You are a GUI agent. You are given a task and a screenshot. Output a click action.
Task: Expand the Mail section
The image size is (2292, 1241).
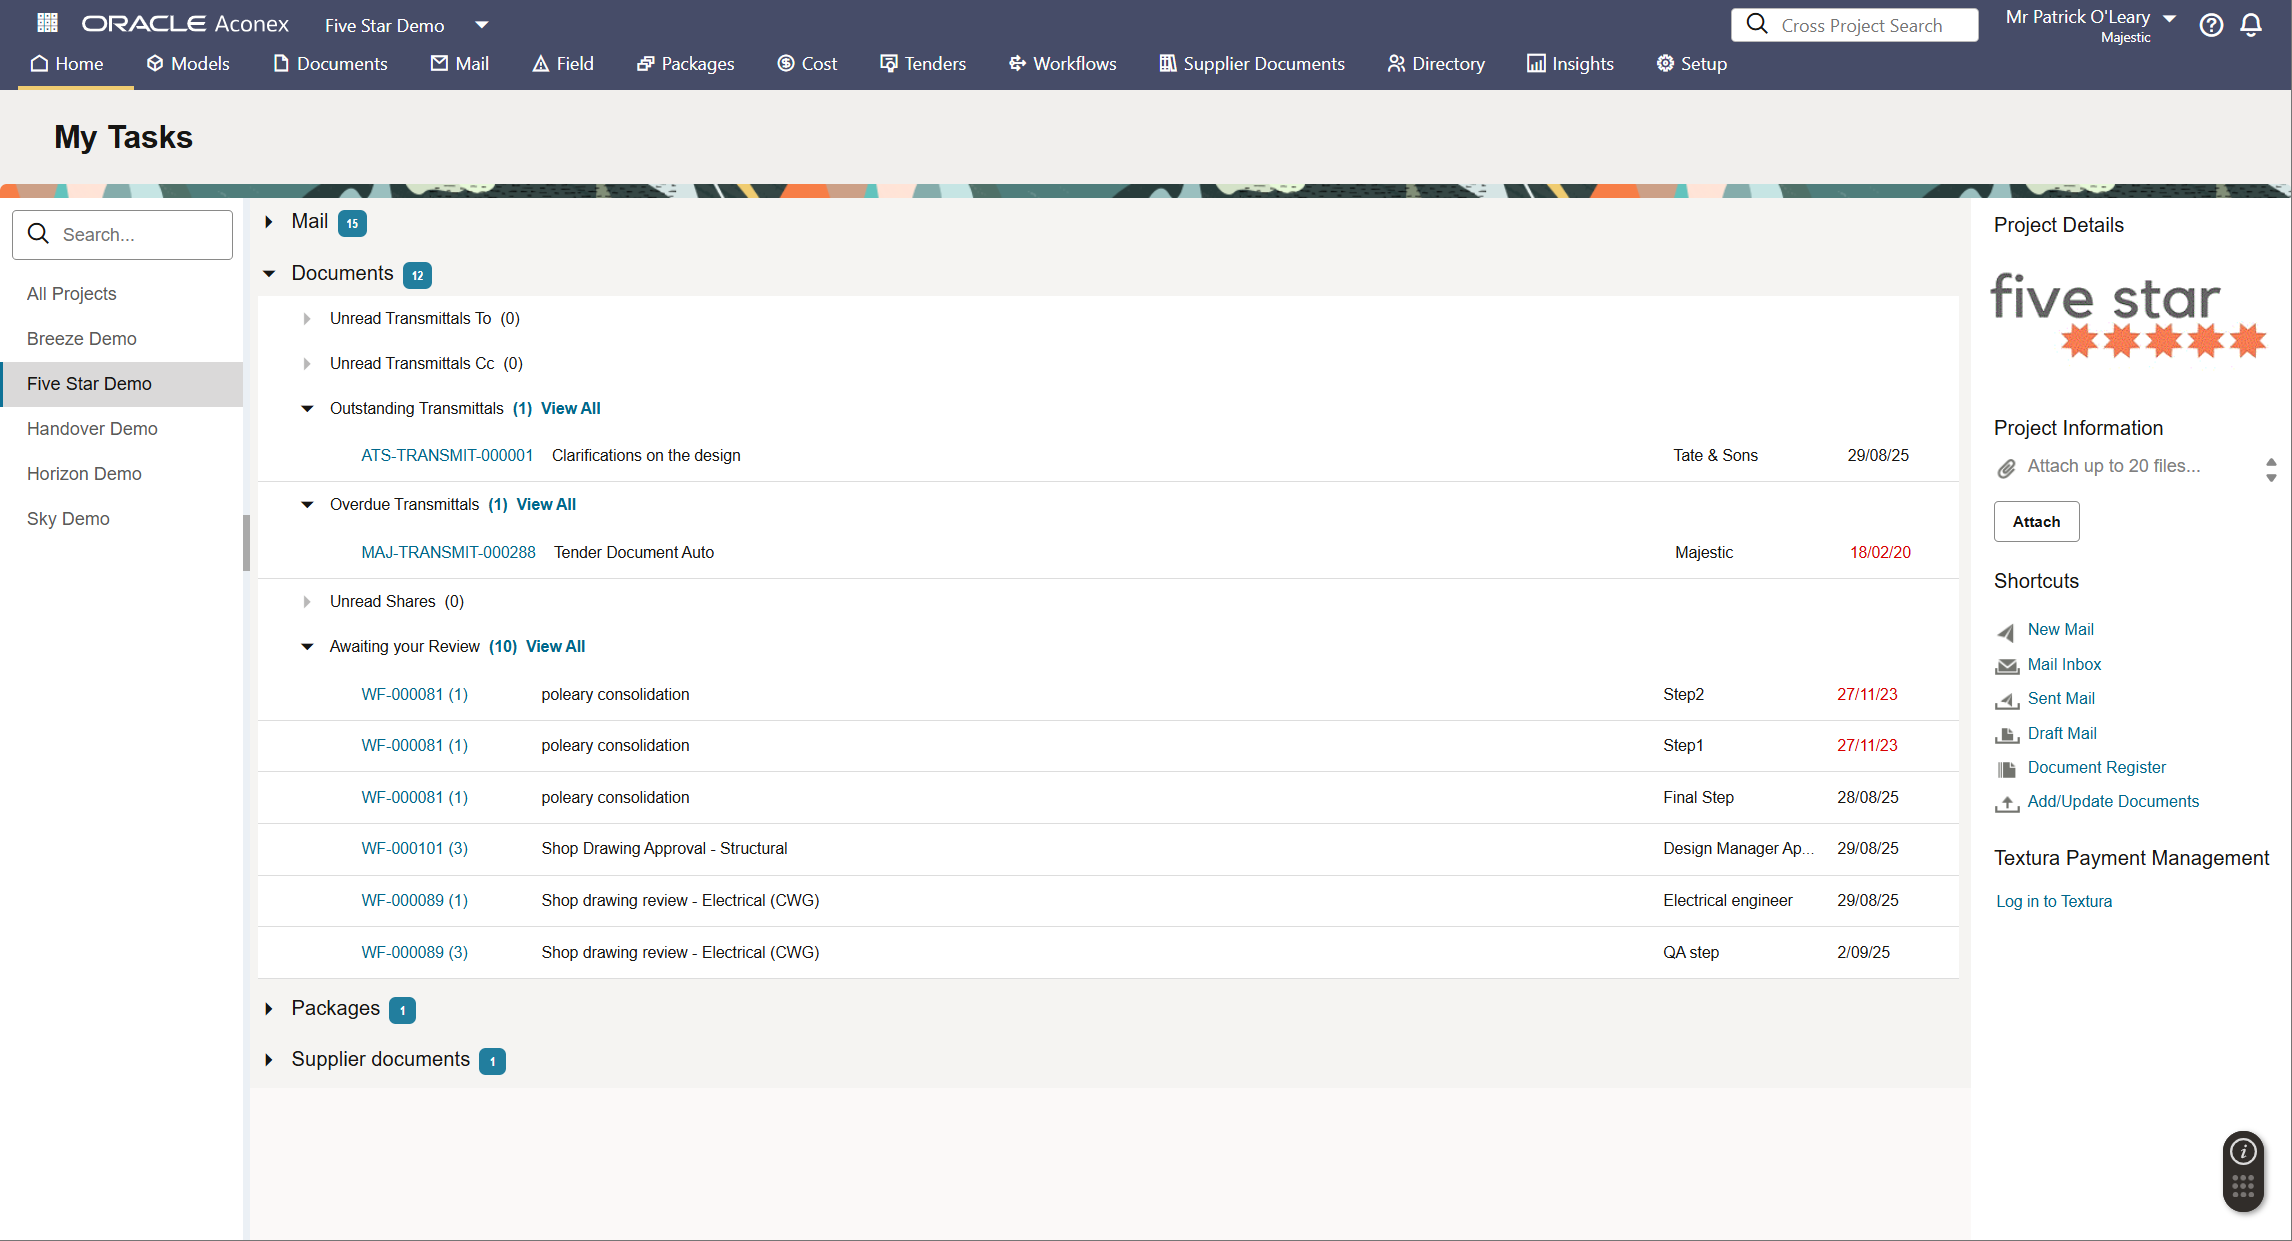pos(269,222)
